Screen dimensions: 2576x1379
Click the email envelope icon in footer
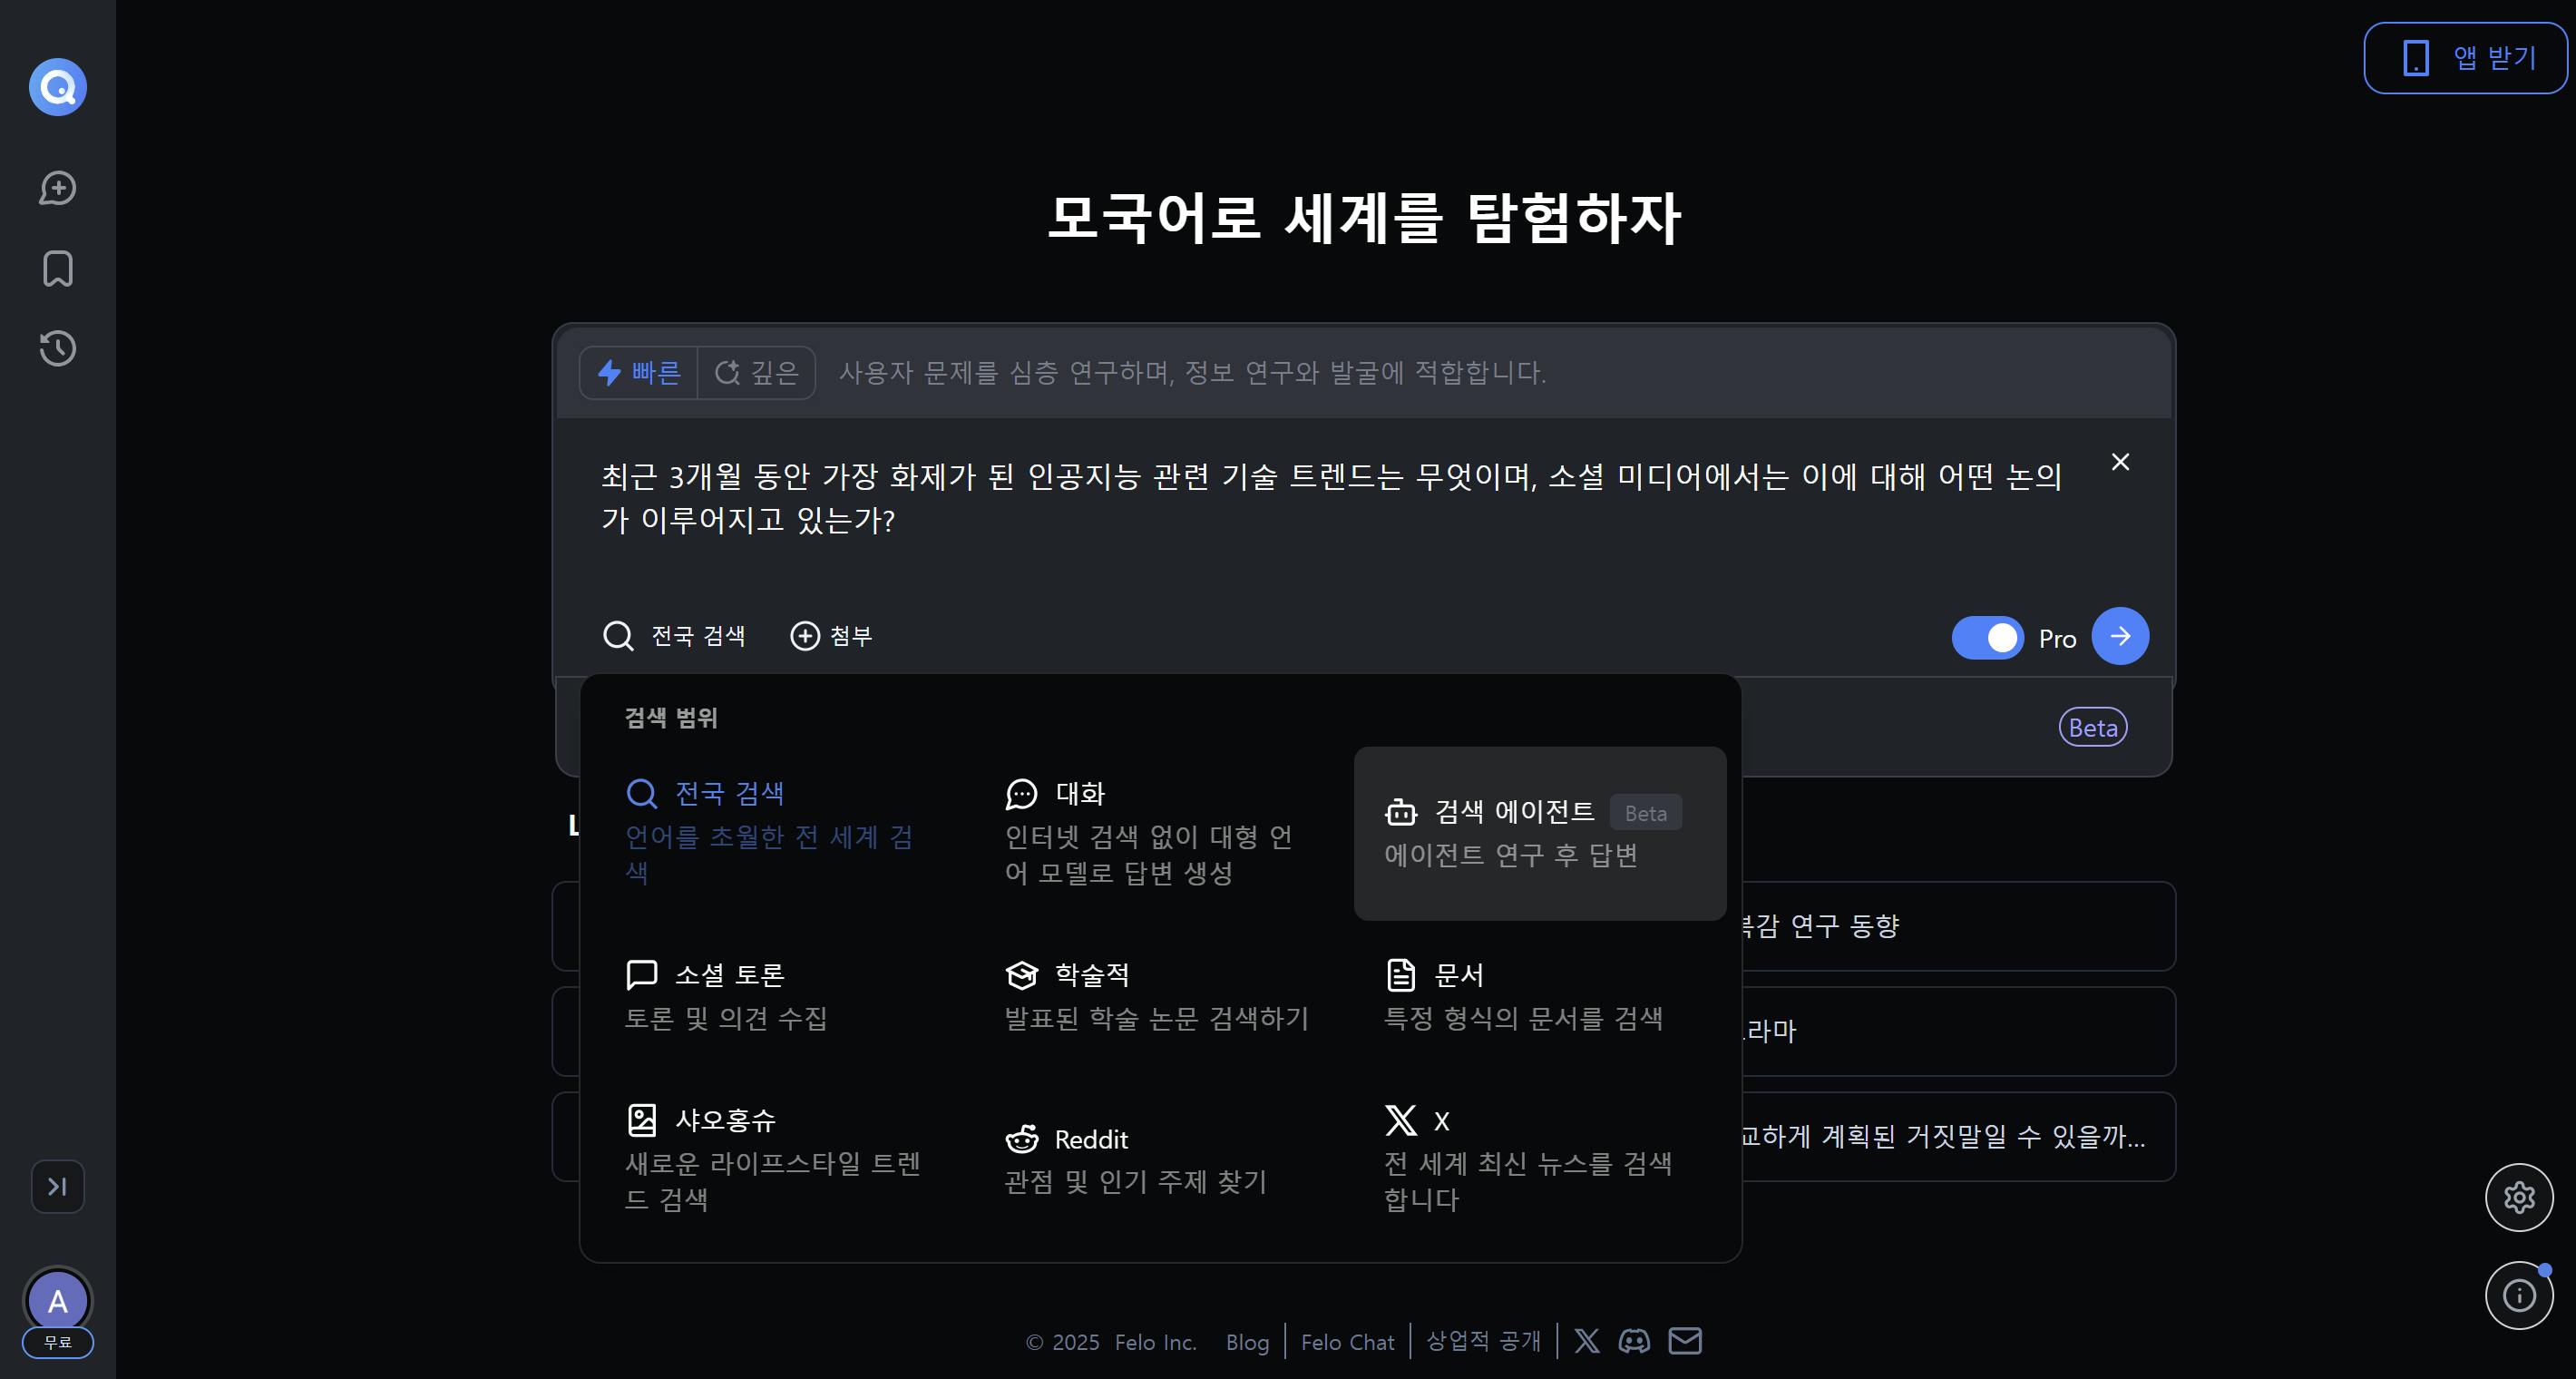[1685, 1341]
